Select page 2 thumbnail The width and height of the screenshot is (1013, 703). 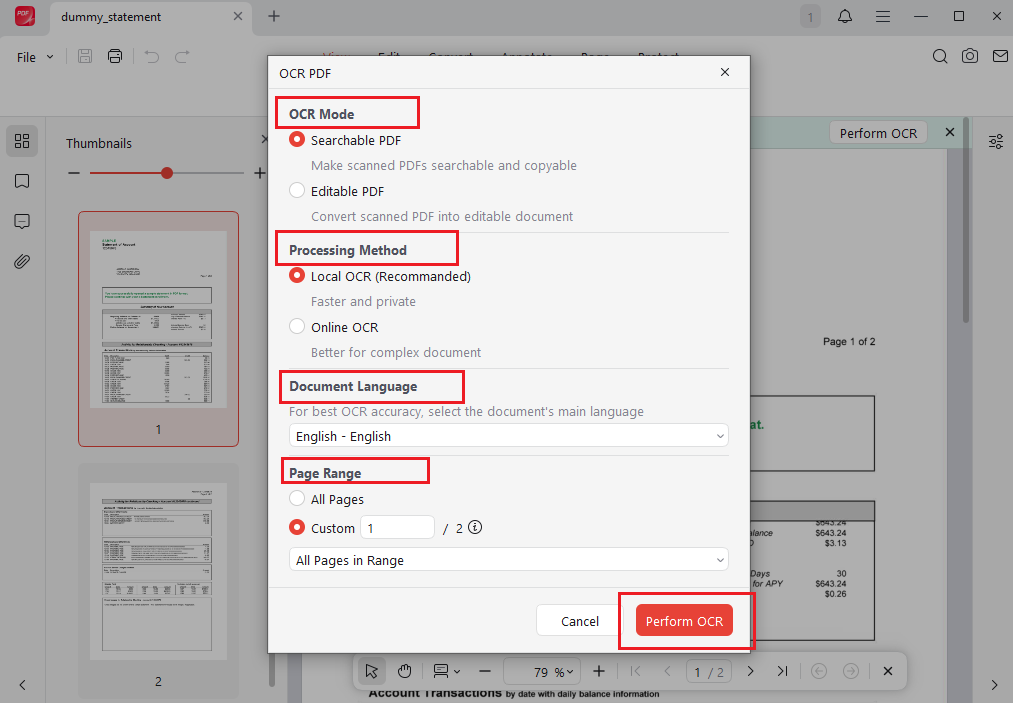[x=158, y=580]
